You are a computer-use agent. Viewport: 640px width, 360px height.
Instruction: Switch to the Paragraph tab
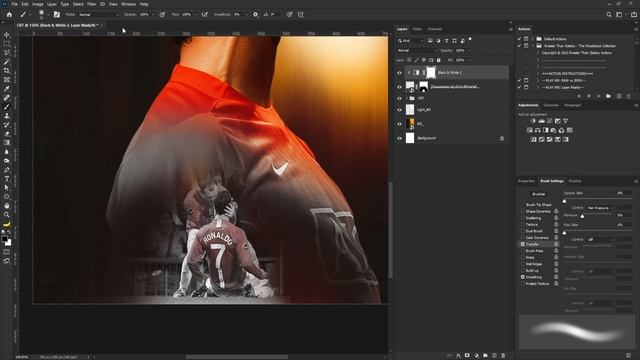click(572, 105)
